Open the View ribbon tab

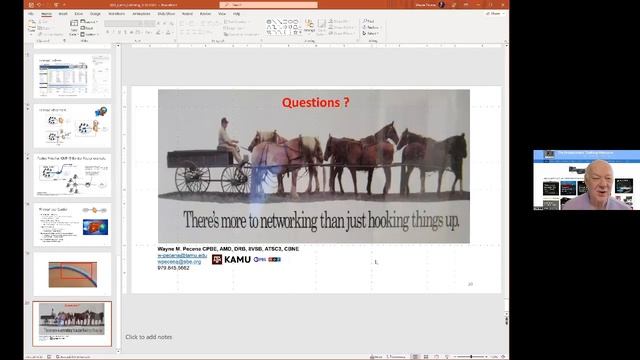click(222, 14)
